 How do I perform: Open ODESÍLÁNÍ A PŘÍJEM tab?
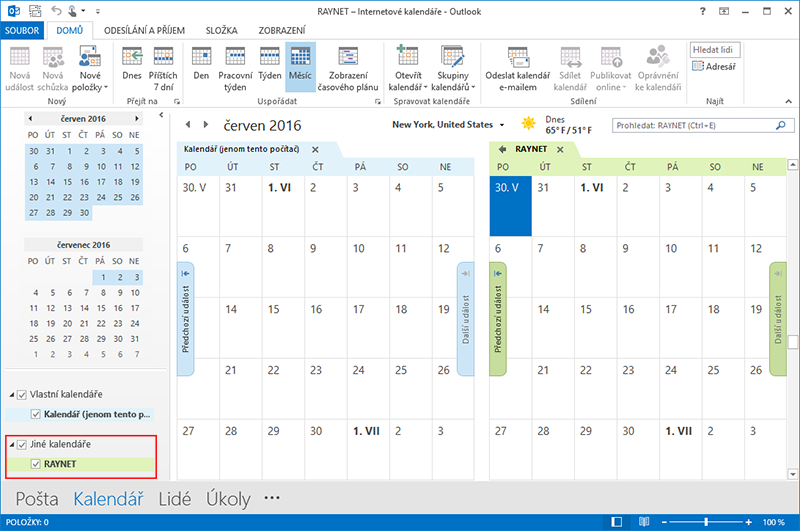(144, 31)
